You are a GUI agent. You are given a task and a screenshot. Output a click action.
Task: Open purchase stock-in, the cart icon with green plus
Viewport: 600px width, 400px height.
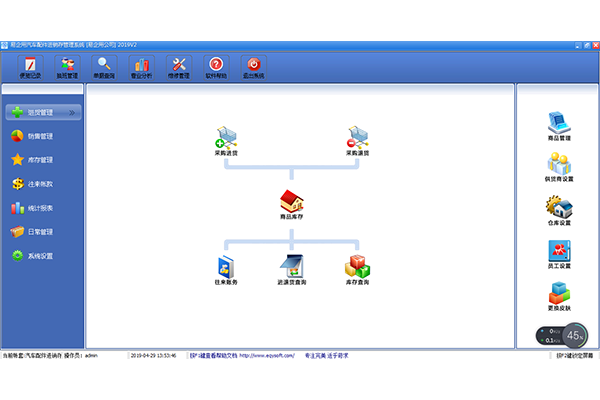226,141
